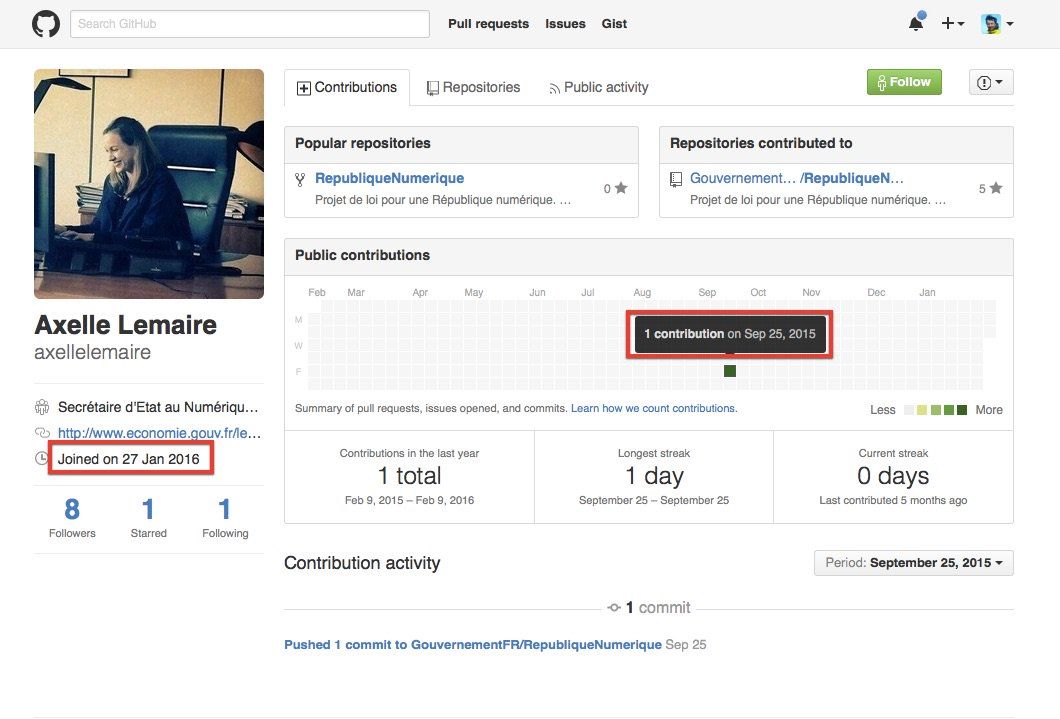Click the fork icon for RepubliqueNumerique

(300, 179)
